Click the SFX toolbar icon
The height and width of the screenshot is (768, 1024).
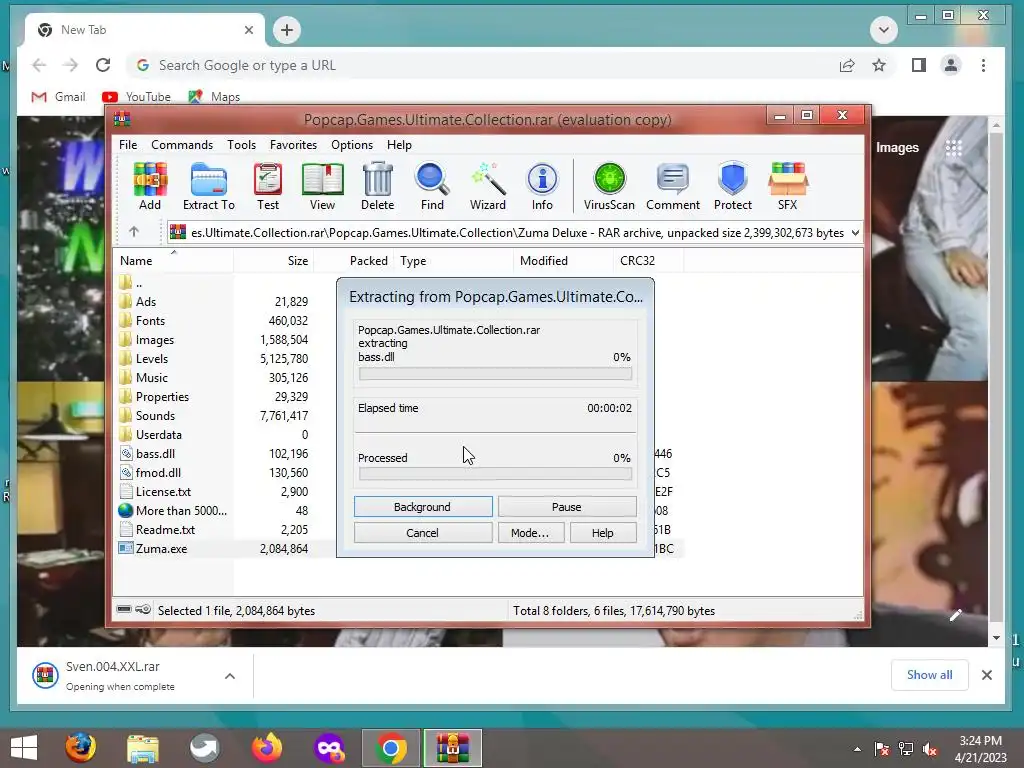(x=788, y=186)
